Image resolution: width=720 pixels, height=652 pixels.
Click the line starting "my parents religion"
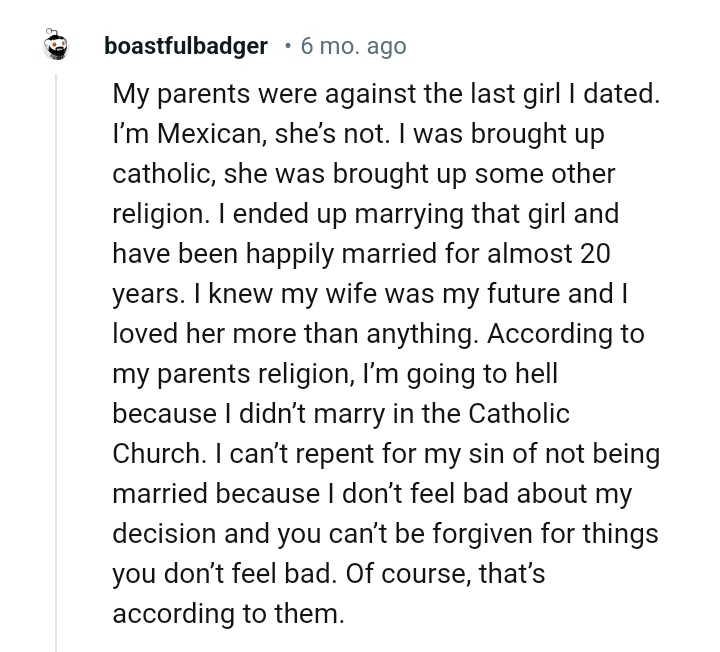(x=335, y=374)
